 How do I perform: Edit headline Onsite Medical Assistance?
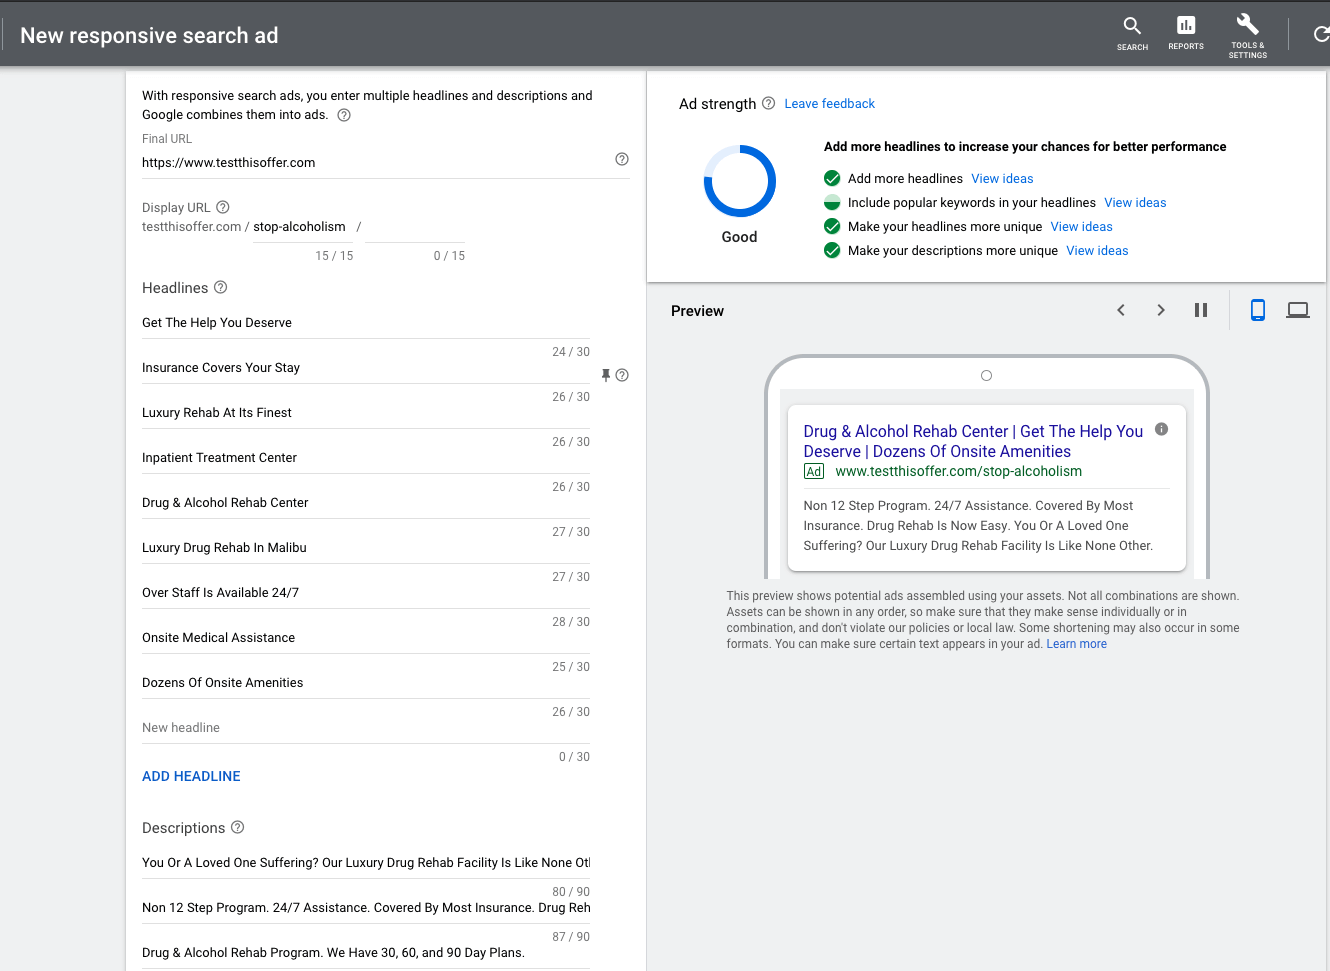click(366, 638)
